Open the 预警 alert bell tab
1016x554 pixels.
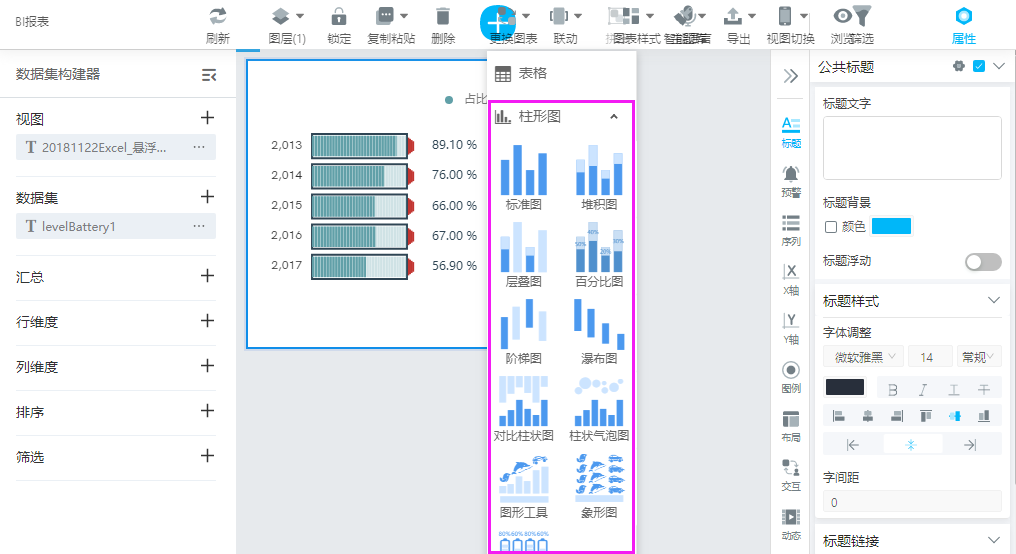tap(791, 181)
